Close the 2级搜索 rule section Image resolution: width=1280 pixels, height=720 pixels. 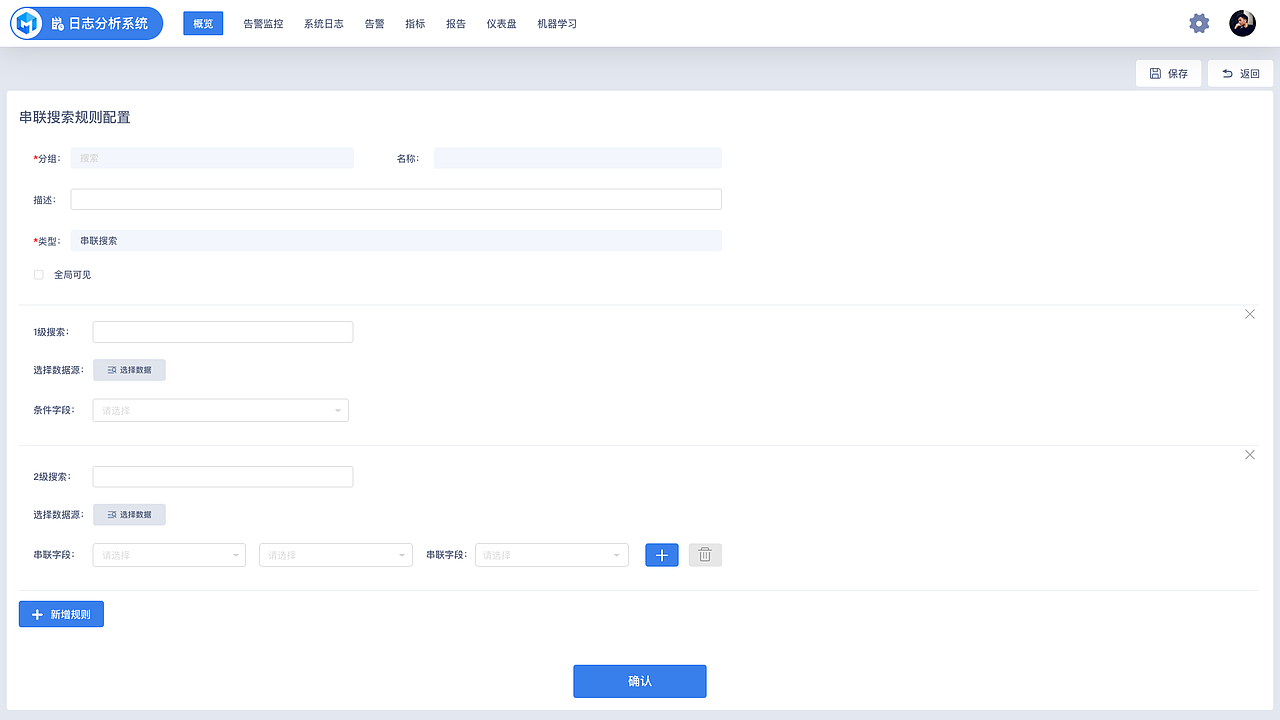1250,455
